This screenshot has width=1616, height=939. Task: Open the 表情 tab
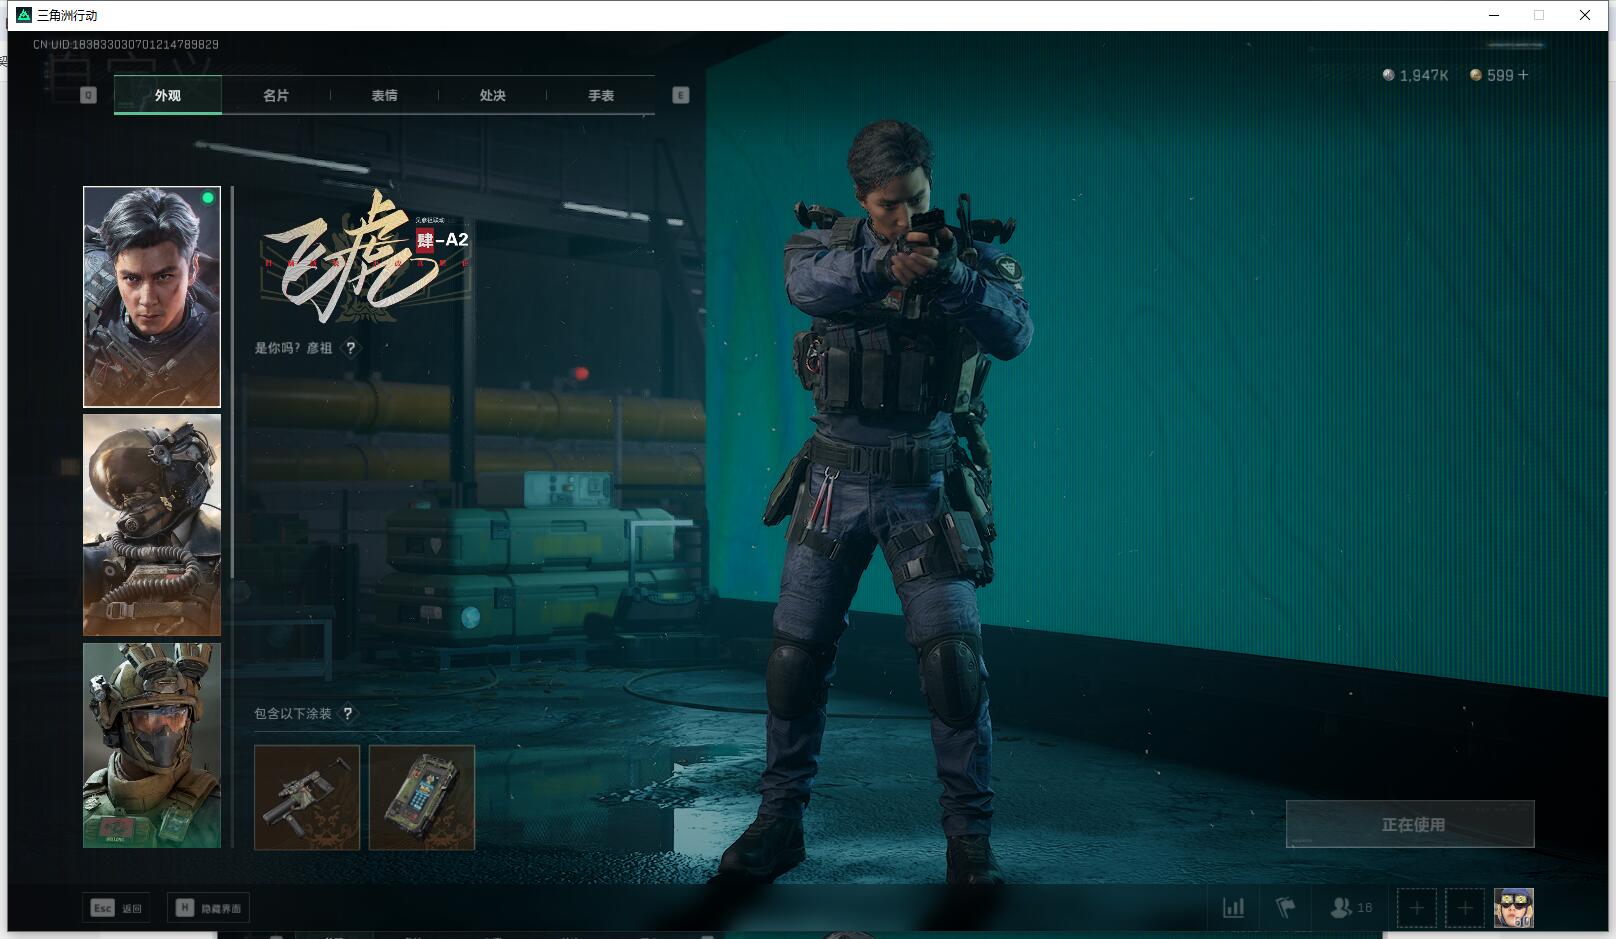coord(384,96)
